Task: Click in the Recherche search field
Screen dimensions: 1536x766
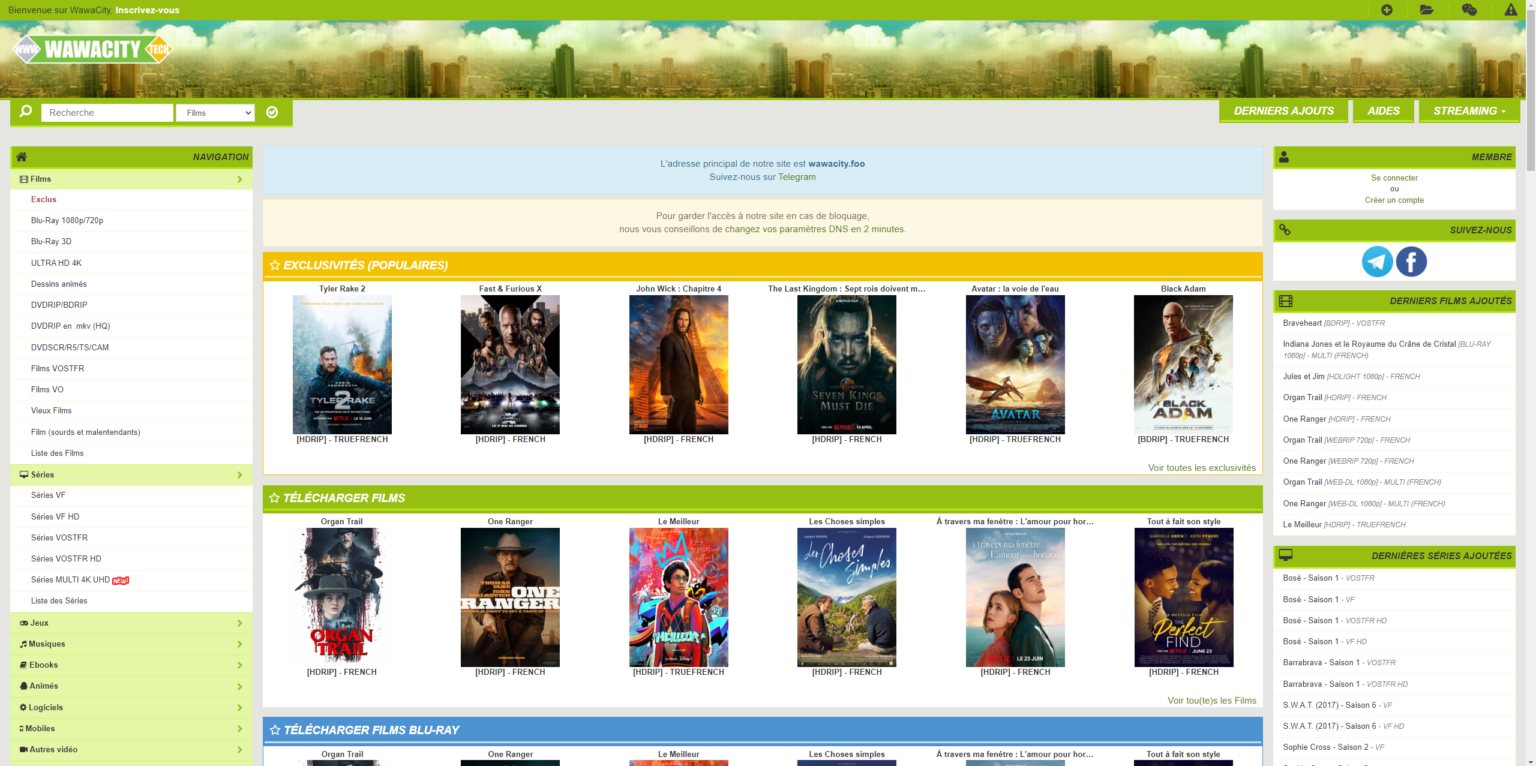Action: [x=107, y=113]
